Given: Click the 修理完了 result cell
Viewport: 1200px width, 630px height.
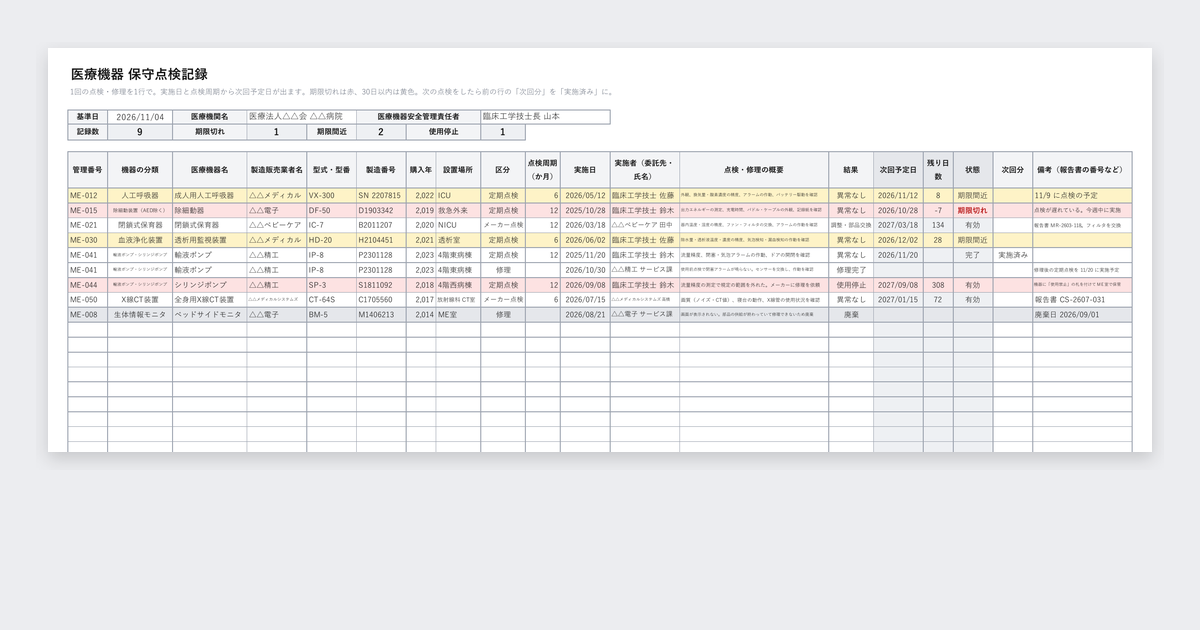Looking at the screenshot, I should pos(851,270).
